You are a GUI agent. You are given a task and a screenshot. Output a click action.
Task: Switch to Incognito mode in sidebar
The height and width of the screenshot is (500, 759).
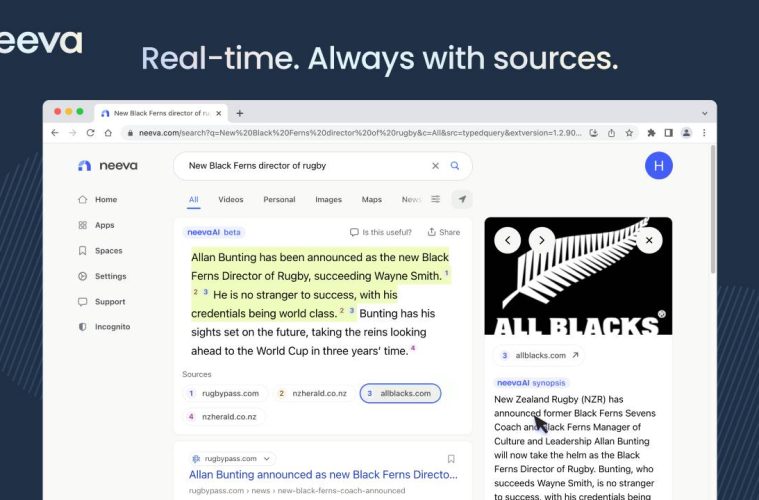[104, 327]
